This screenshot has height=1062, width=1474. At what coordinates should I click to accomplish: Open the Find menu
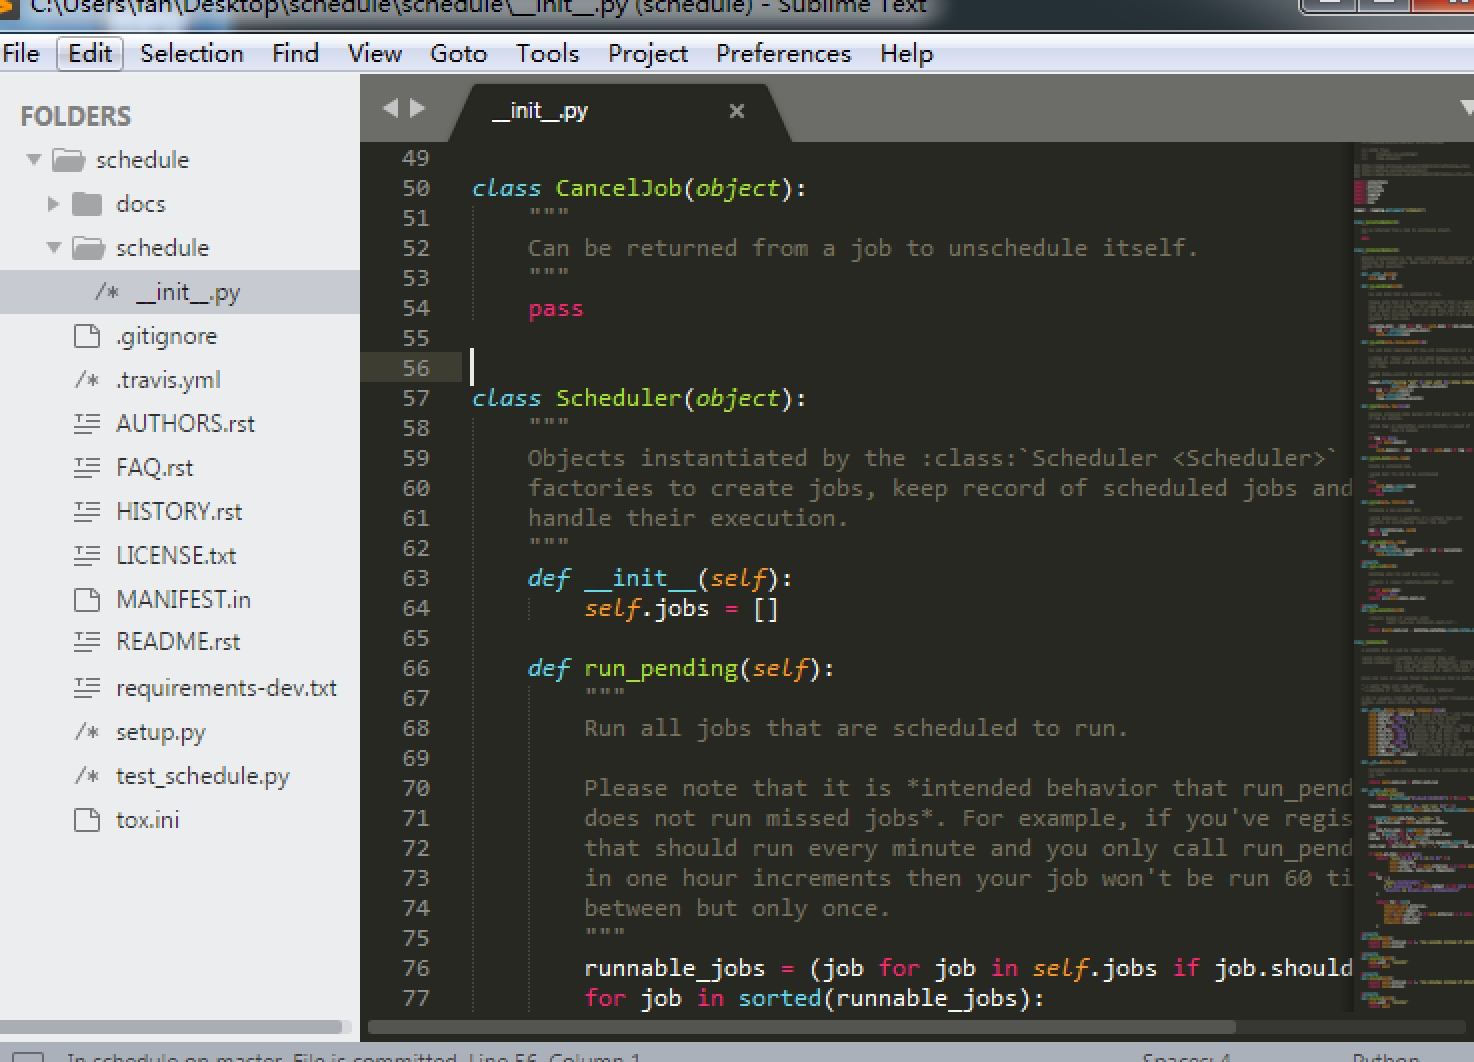295,53
